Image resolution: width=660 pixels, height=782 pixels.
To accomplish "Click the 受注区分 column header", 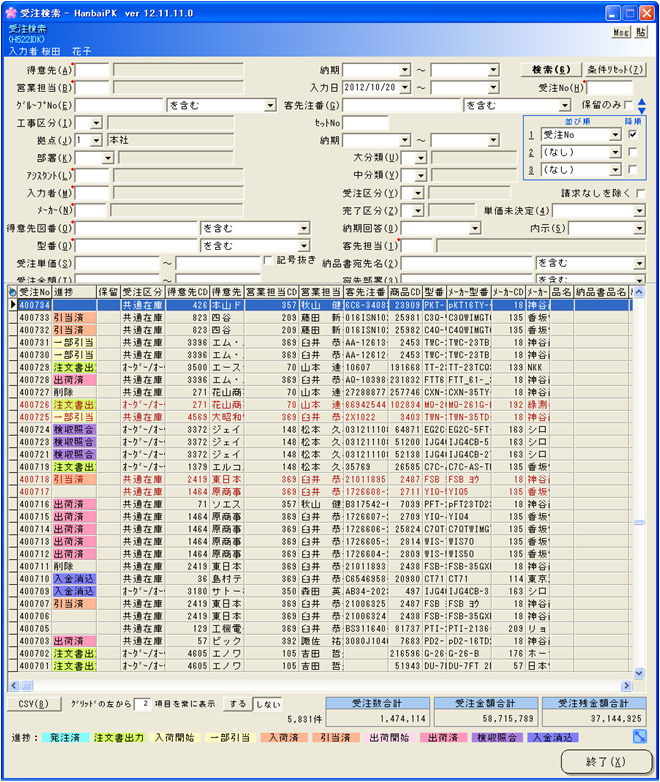I will pyautogui.click(x=142, y=291).
